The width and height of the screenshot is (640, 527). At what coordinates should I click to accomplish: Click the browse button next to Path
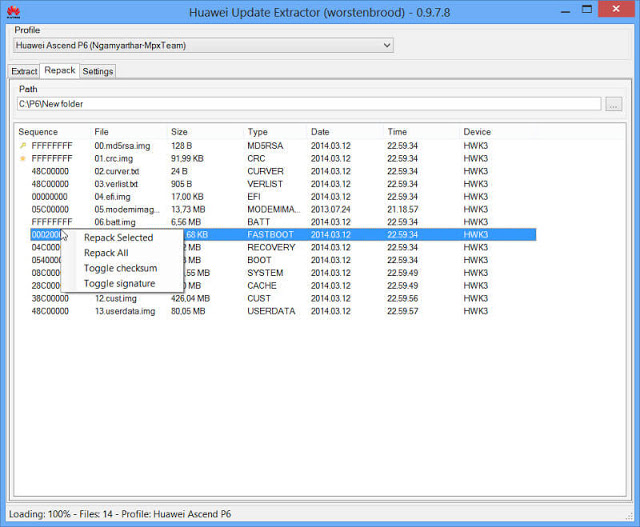(x=613, y=104)
